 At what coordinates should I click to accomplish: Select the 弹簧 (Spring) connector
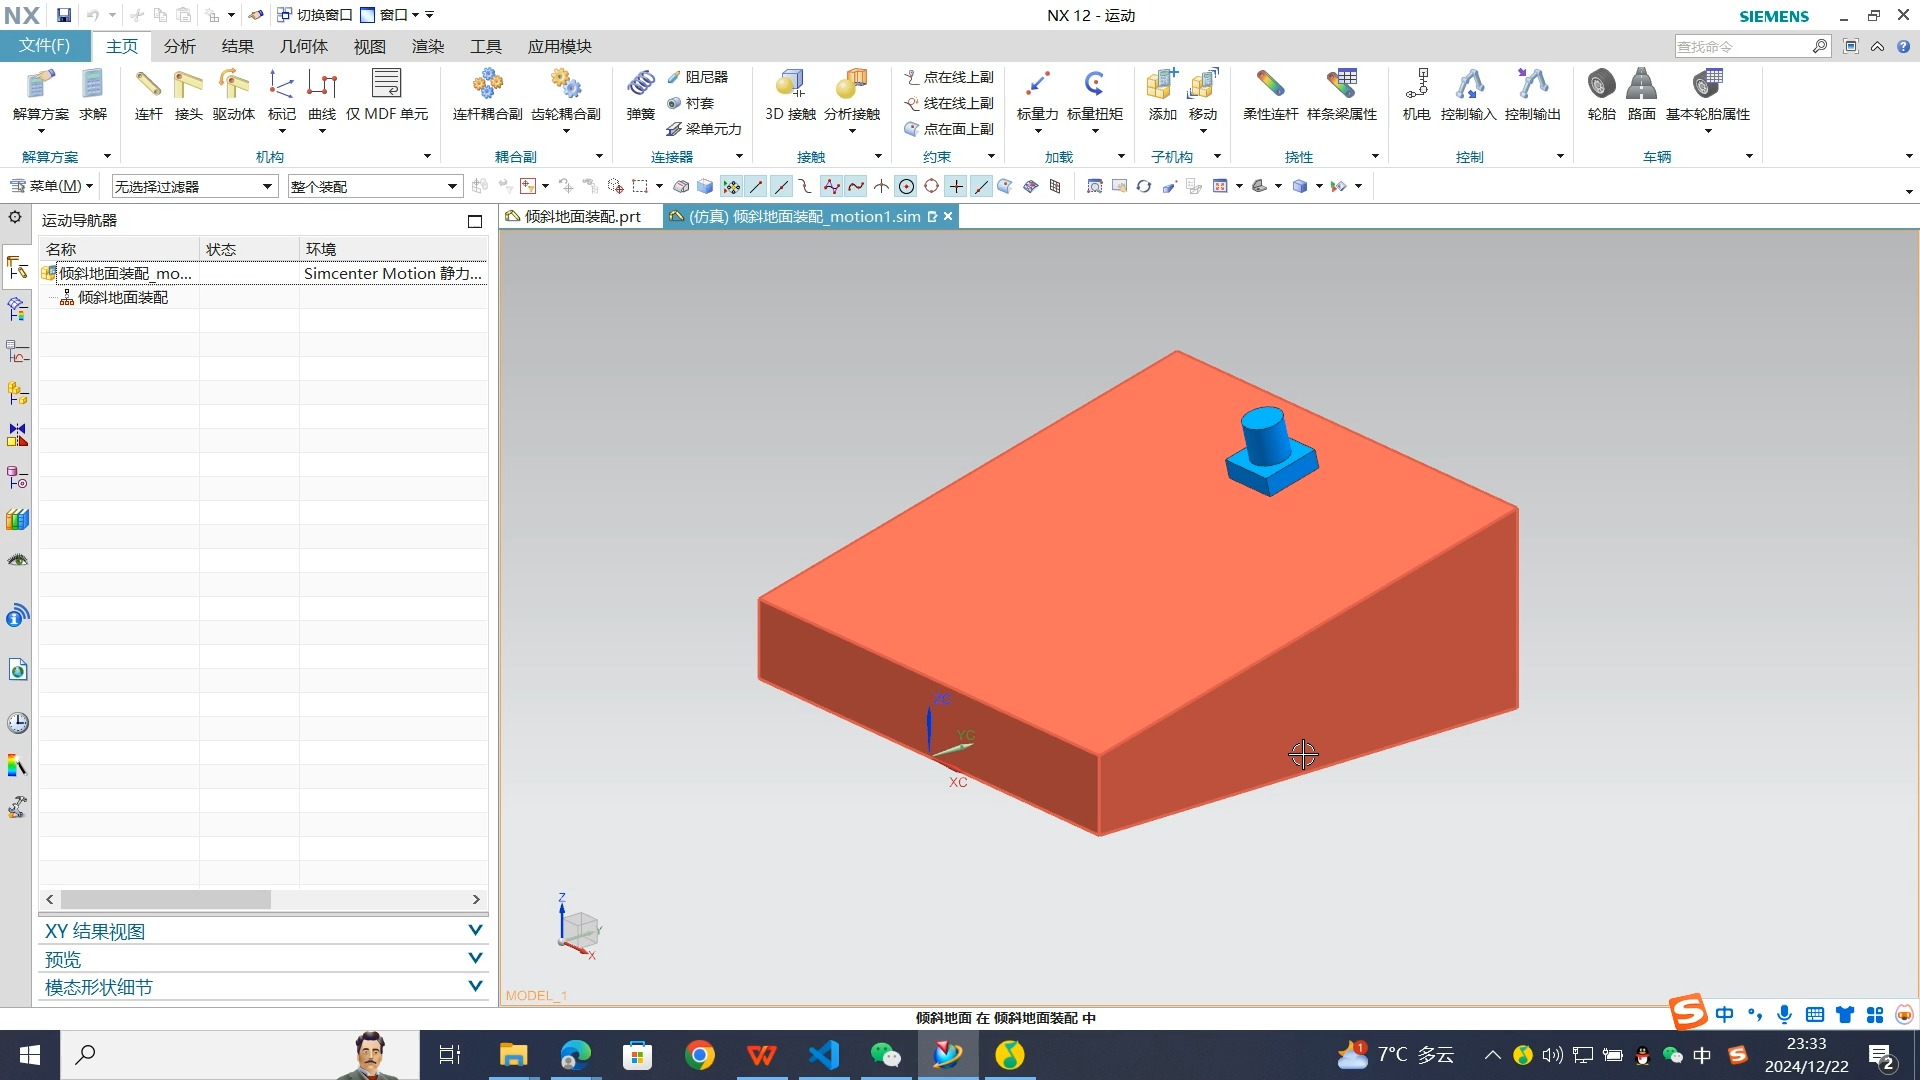pos(641,95)
